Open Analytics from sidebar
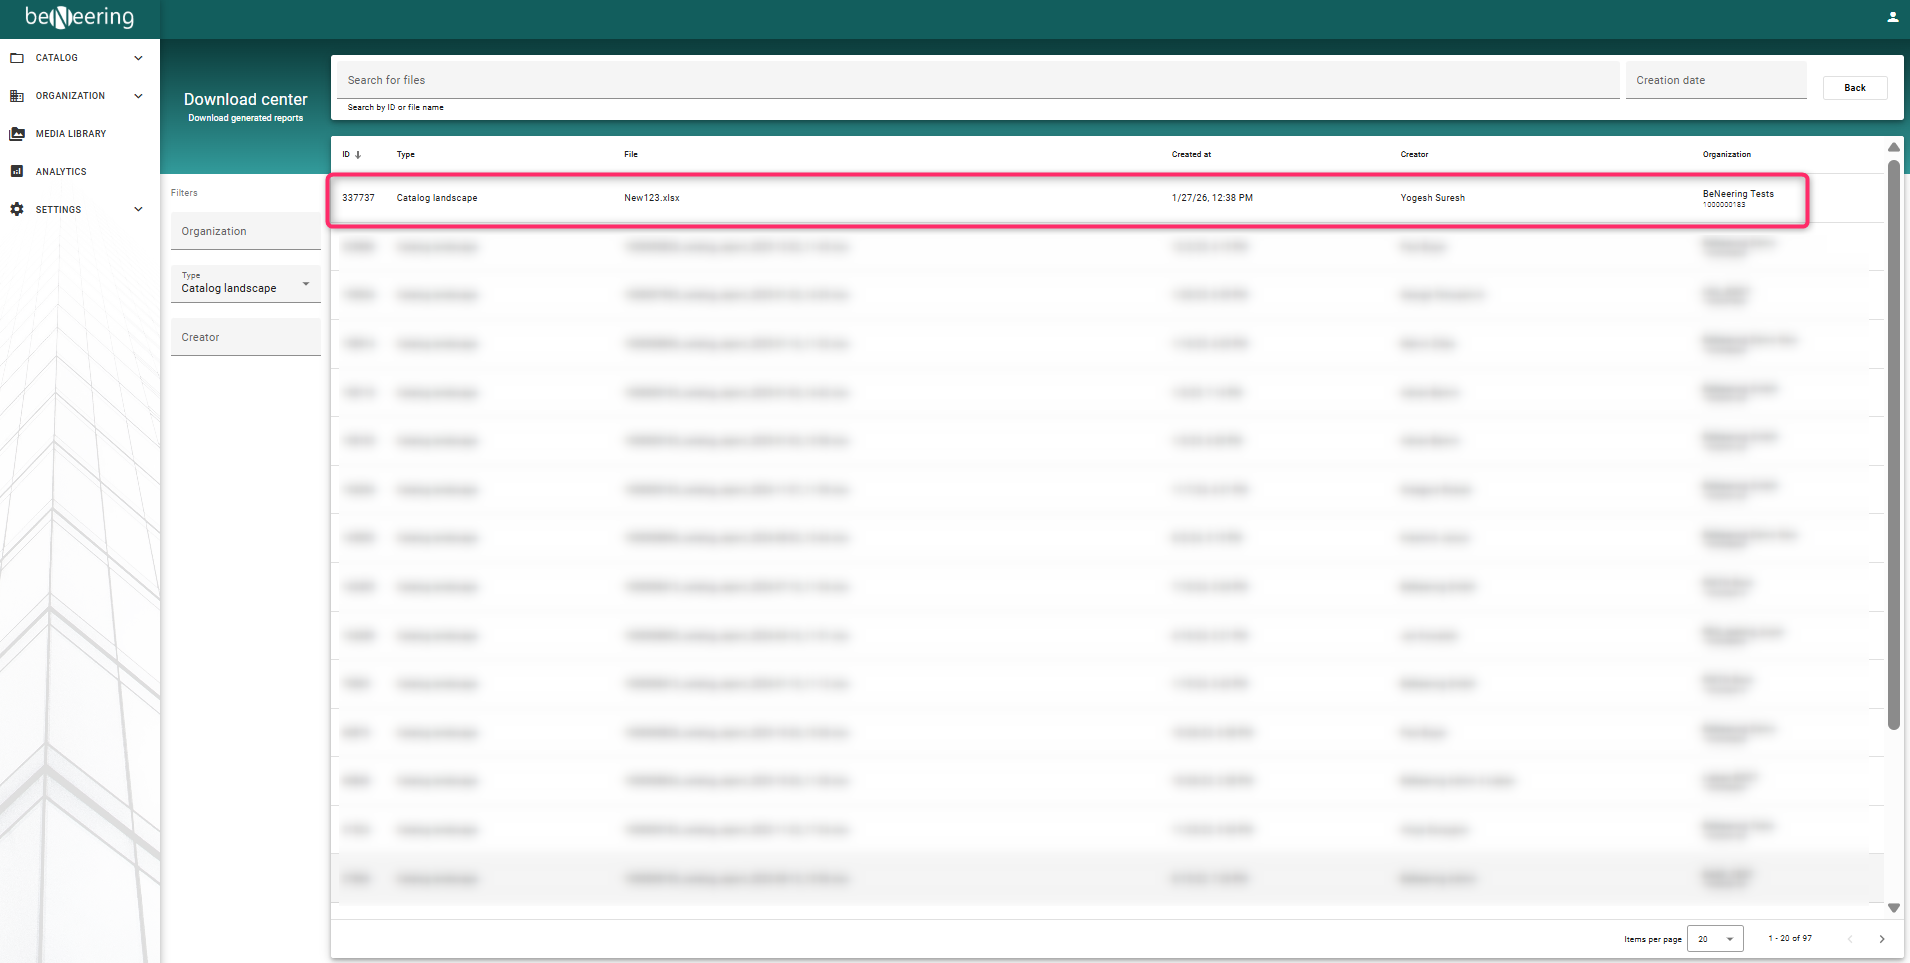This screenshot has width=1910, height=963. 60,172
